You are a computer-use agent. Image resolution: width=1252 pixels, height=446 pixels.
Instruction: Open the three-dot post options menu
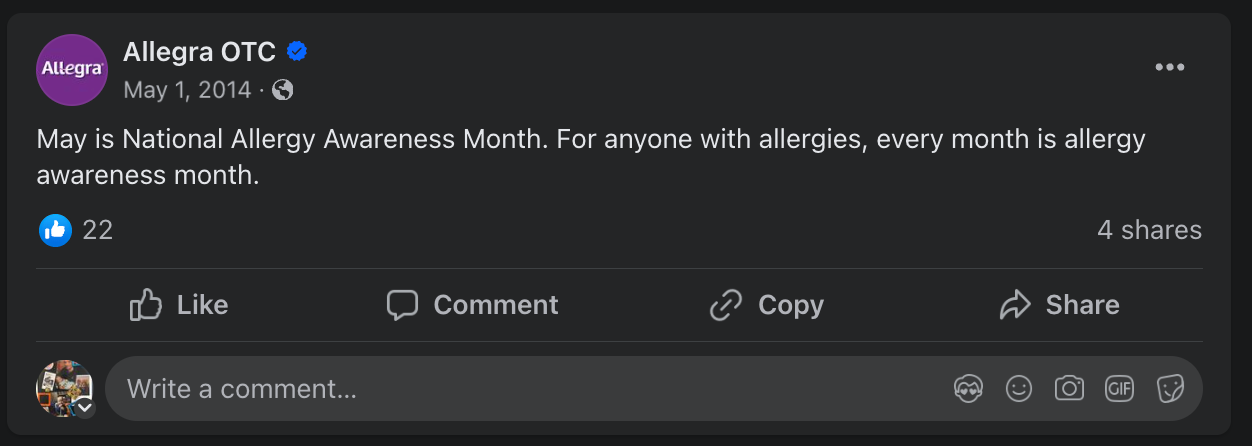[1169, 68]
